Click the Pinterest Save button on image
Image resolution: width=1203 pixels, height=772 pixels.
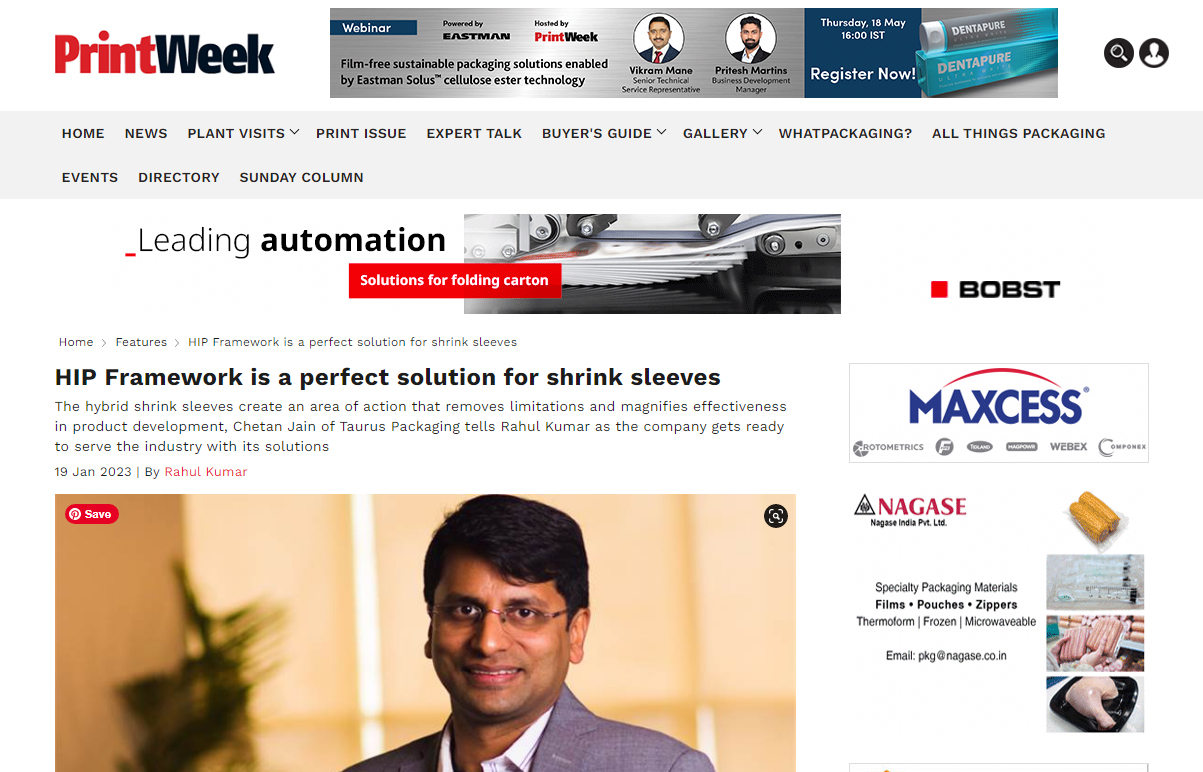point(92,514)
